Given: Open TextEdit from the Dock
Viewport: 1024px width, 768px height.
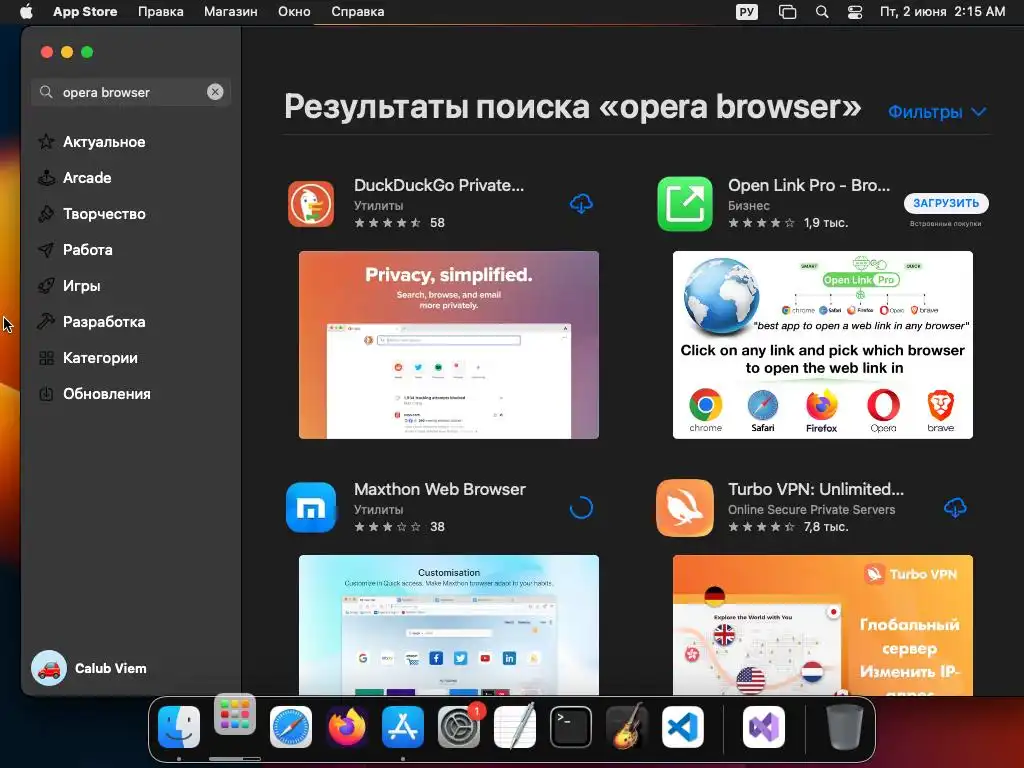Looking at the screenshot, I should (515, 727).
